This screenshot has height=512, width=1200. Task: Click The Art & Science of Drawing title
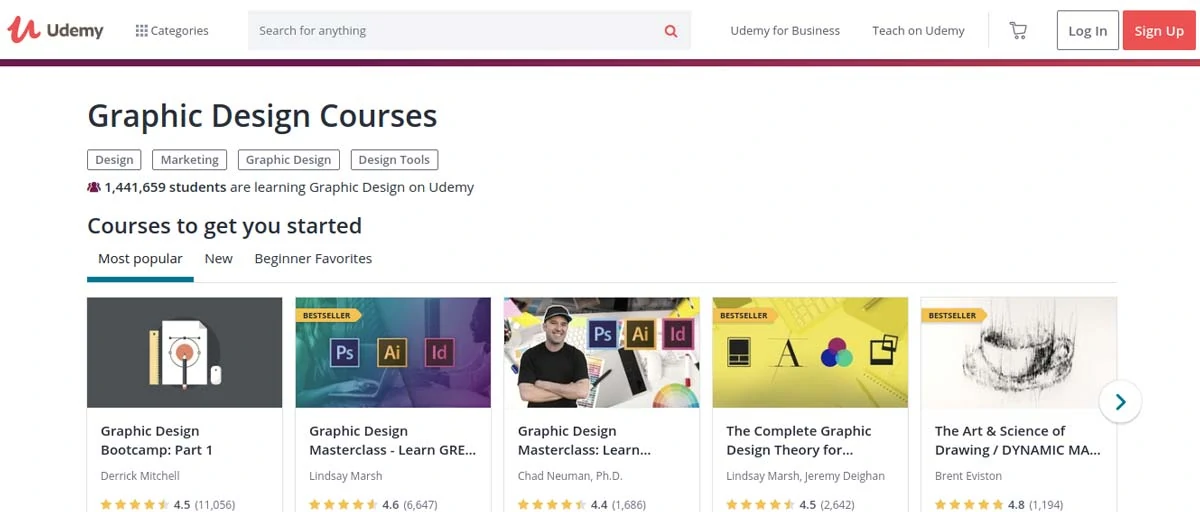[x=1018, y=441]
